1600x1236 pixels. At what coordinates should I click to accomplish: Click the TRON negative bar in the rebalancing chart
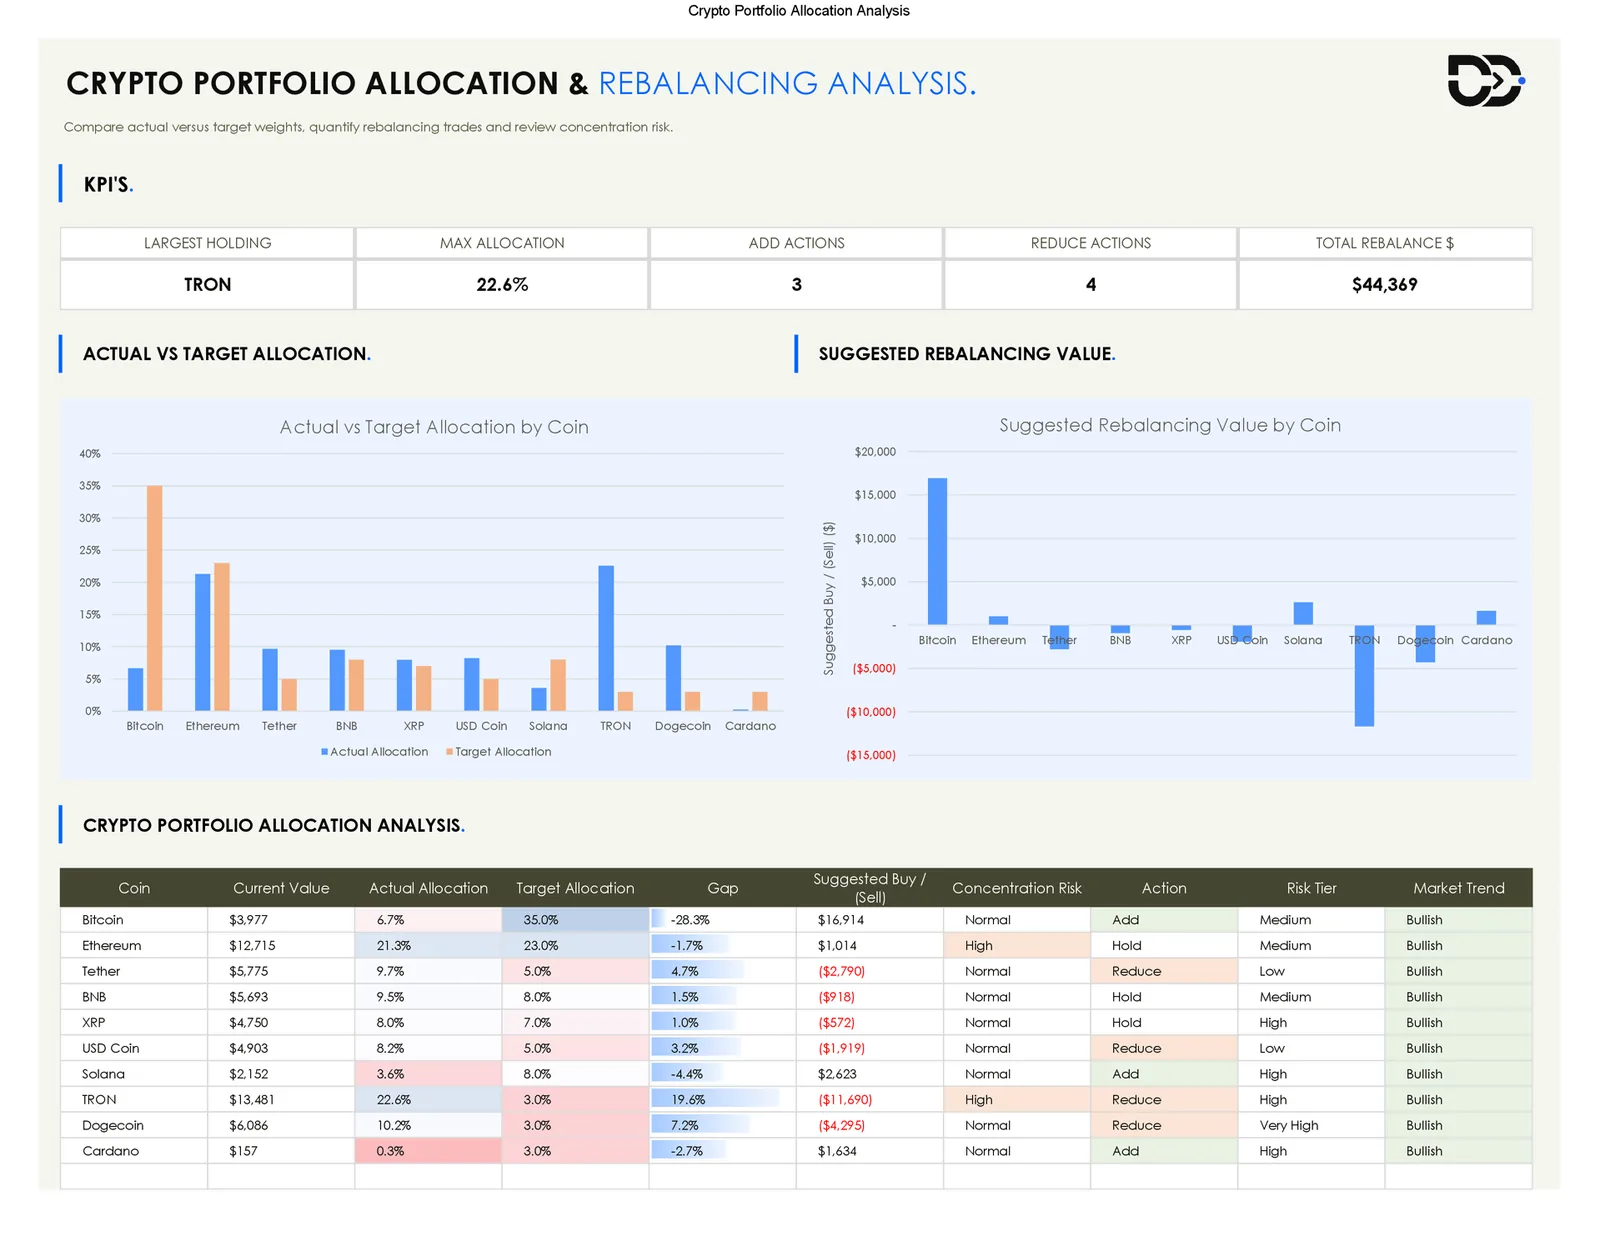click(1364, 676)
